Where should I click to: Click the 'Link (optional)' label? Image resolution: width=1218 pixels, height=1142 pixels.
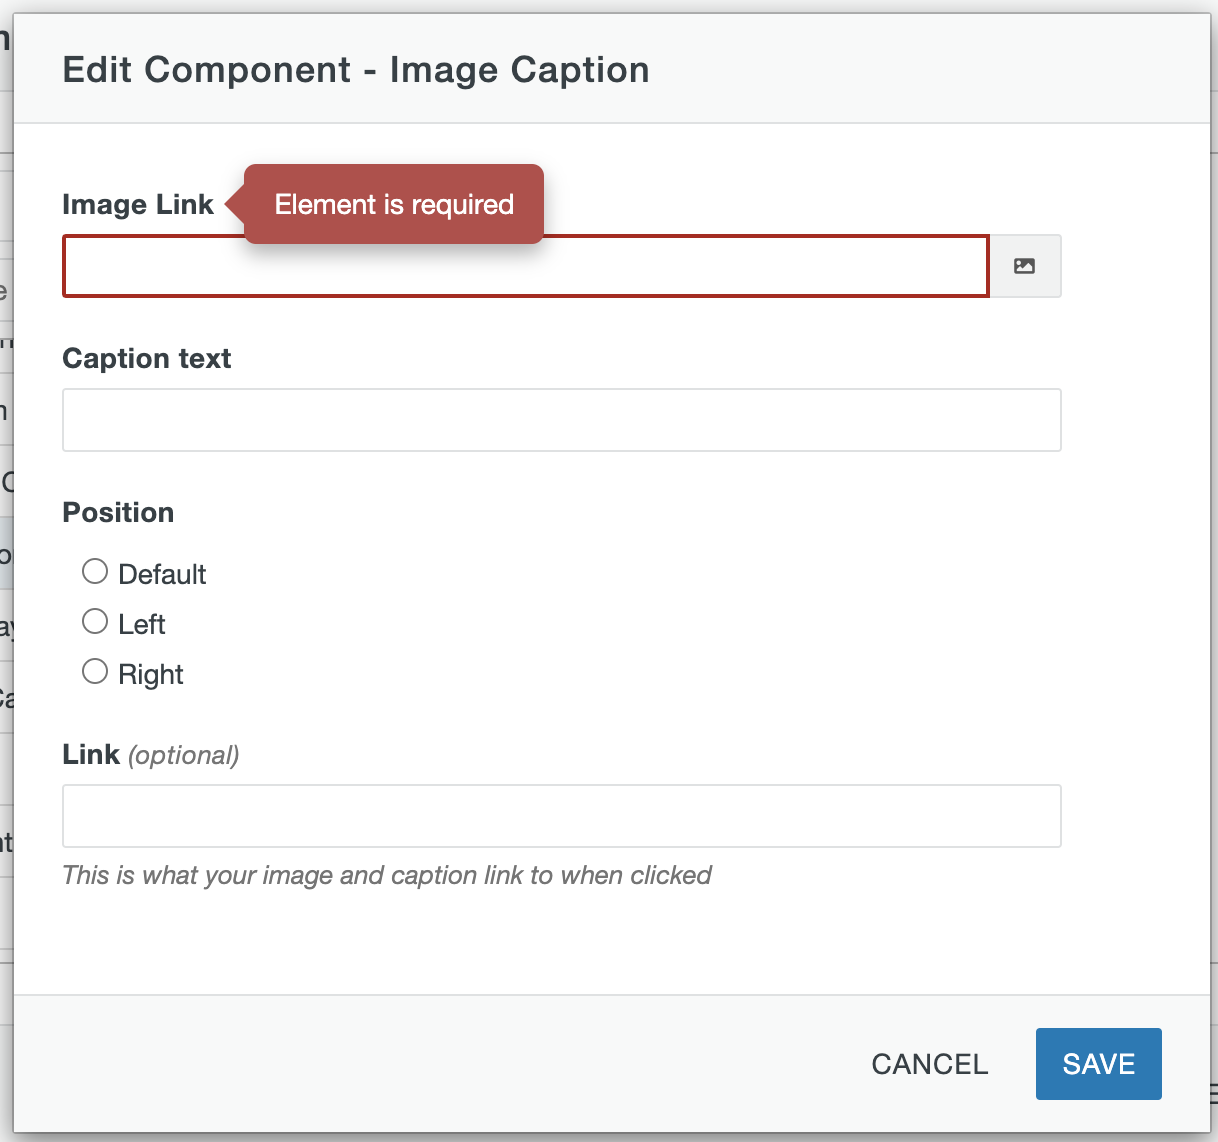pyautogui.click(x=91, y=754)
